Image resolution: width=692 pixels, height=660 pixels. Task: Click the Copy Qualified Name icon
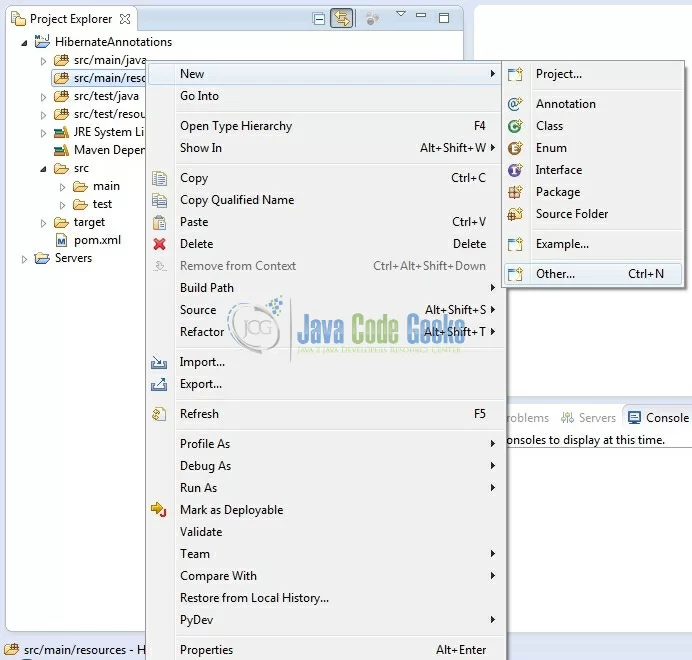[x=159, y=200]
